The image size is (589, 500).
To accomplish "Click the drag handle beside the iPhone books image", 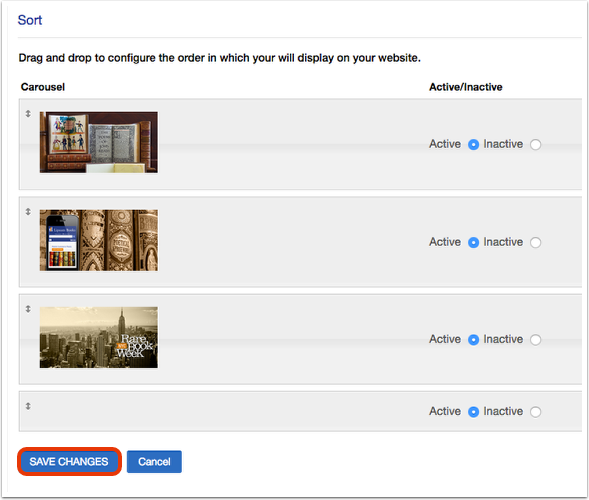I will (x=28, y=211).
